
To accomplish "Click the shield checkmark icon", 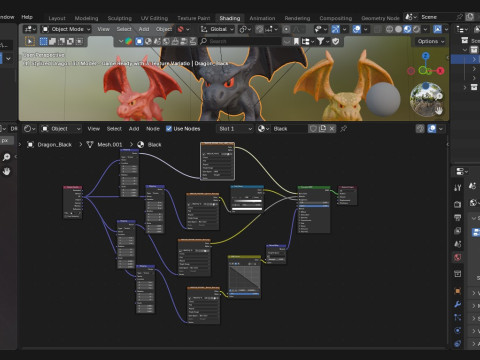I will pyautogui.click(x=336, y=41).
